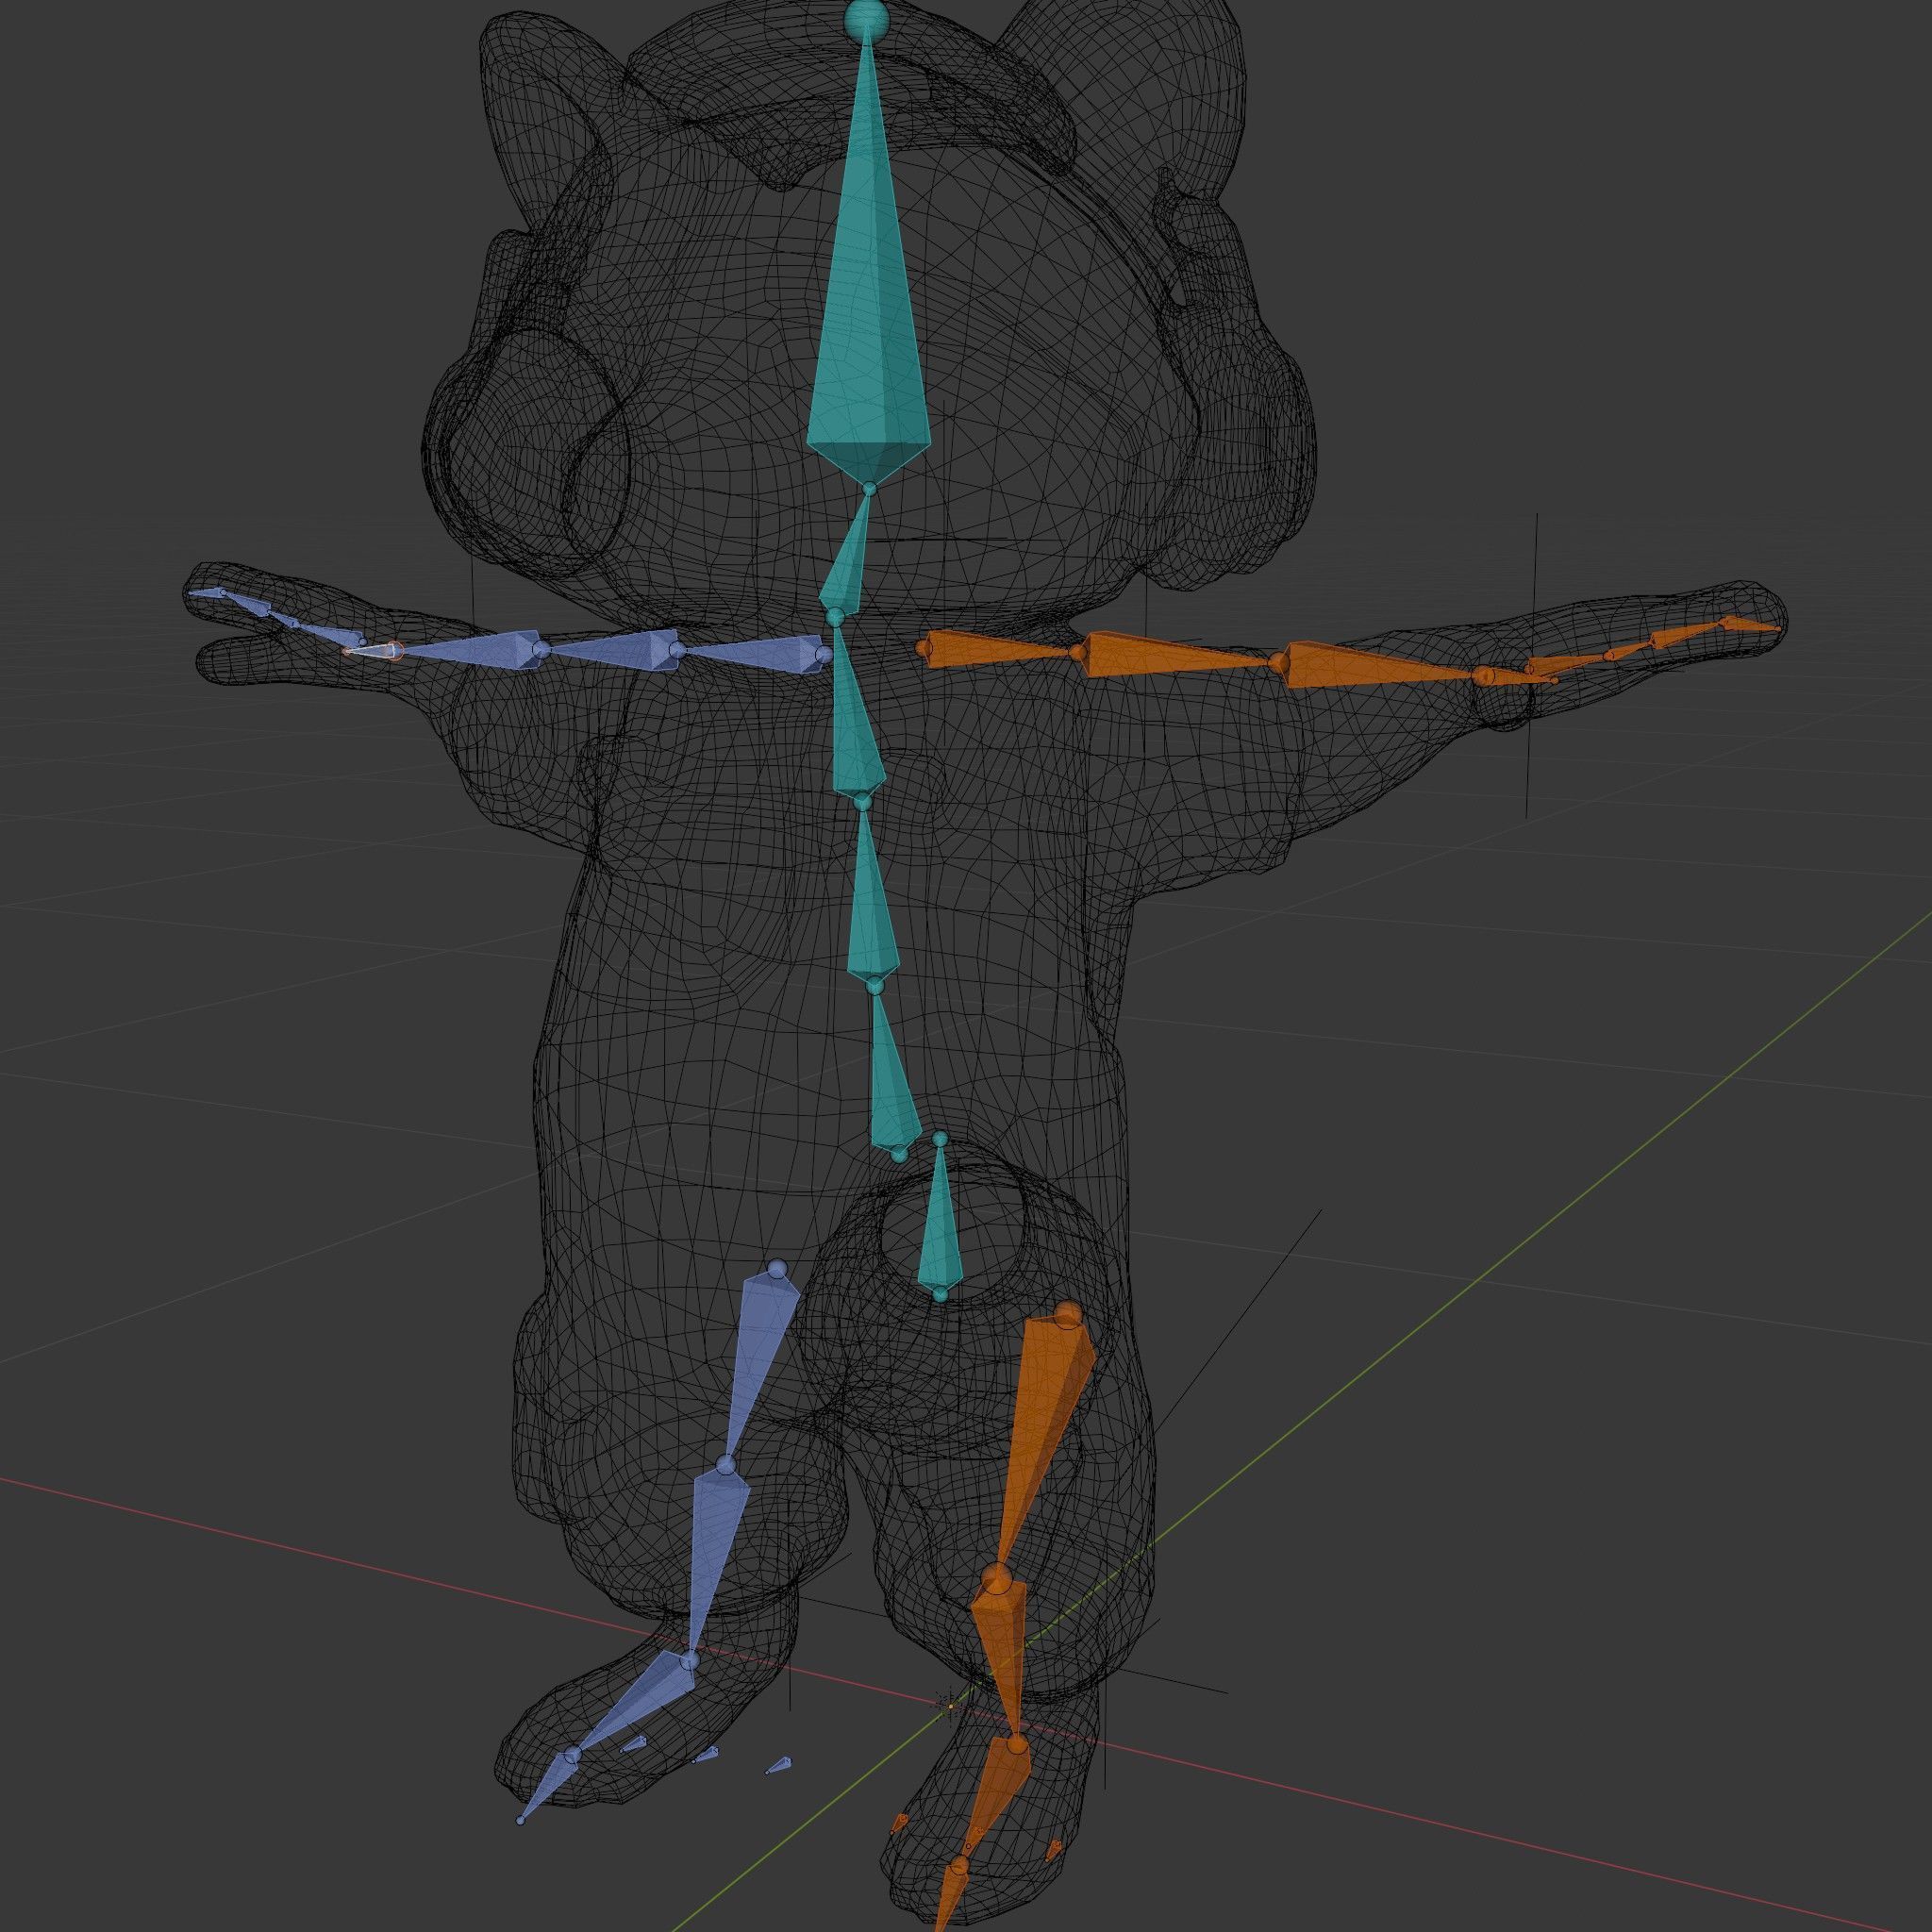
Task: Select the large teal head bone
Action: 867,330
